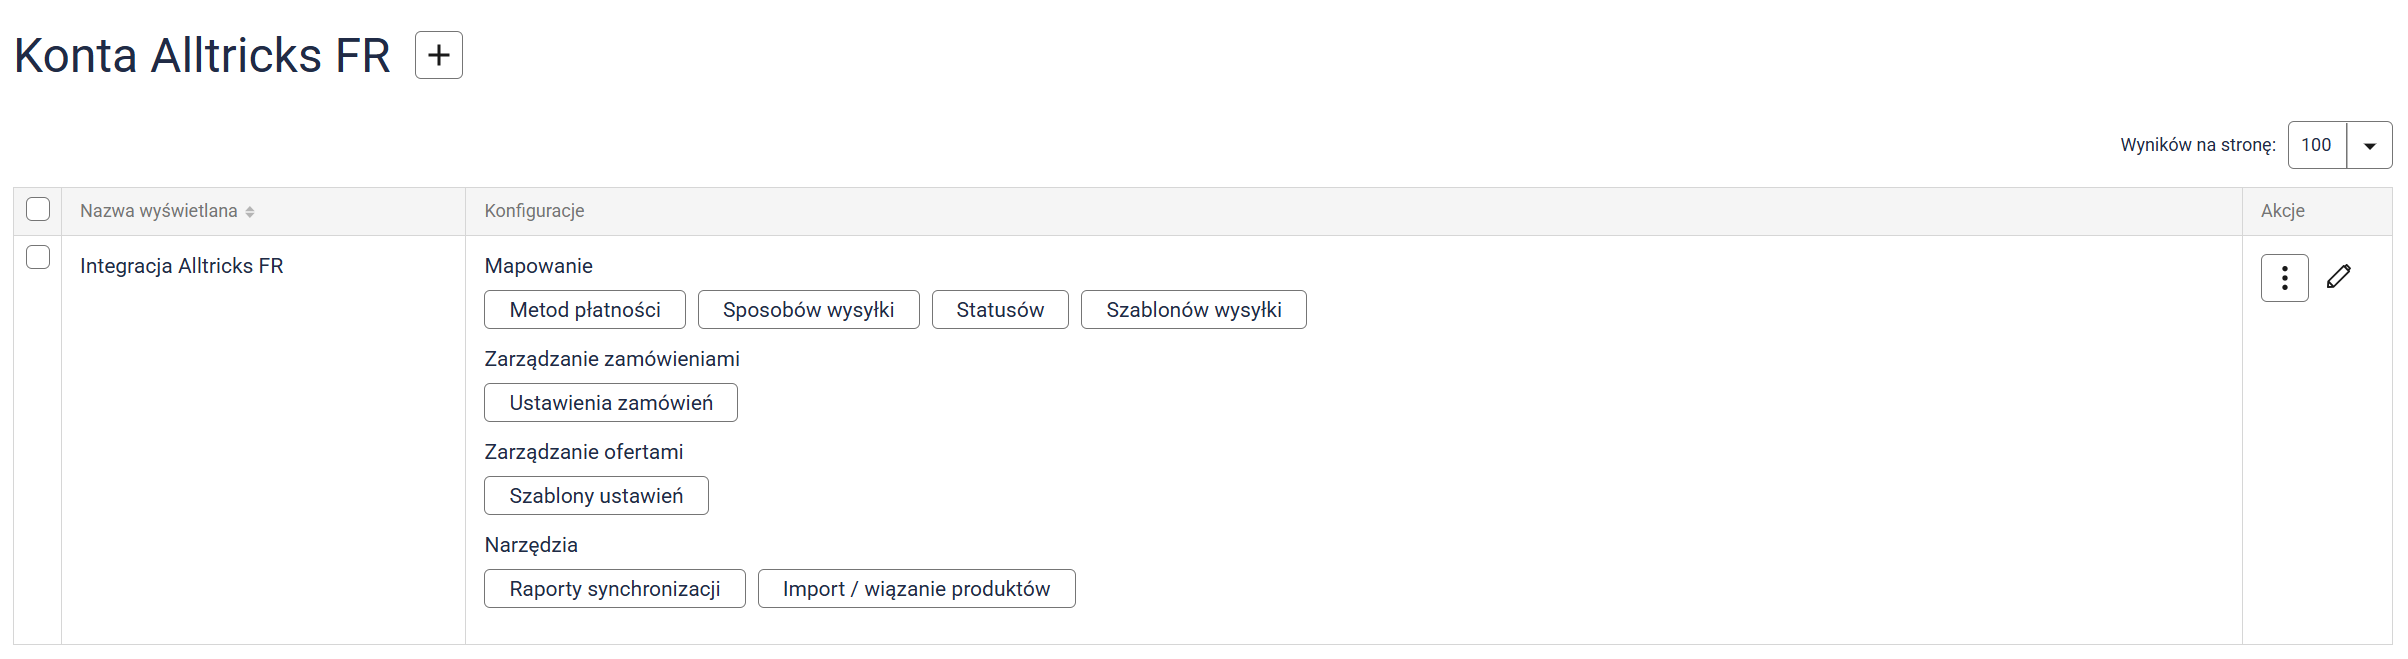Open the three-dot actions menu
The image size is (2408, 659).
2284,278
